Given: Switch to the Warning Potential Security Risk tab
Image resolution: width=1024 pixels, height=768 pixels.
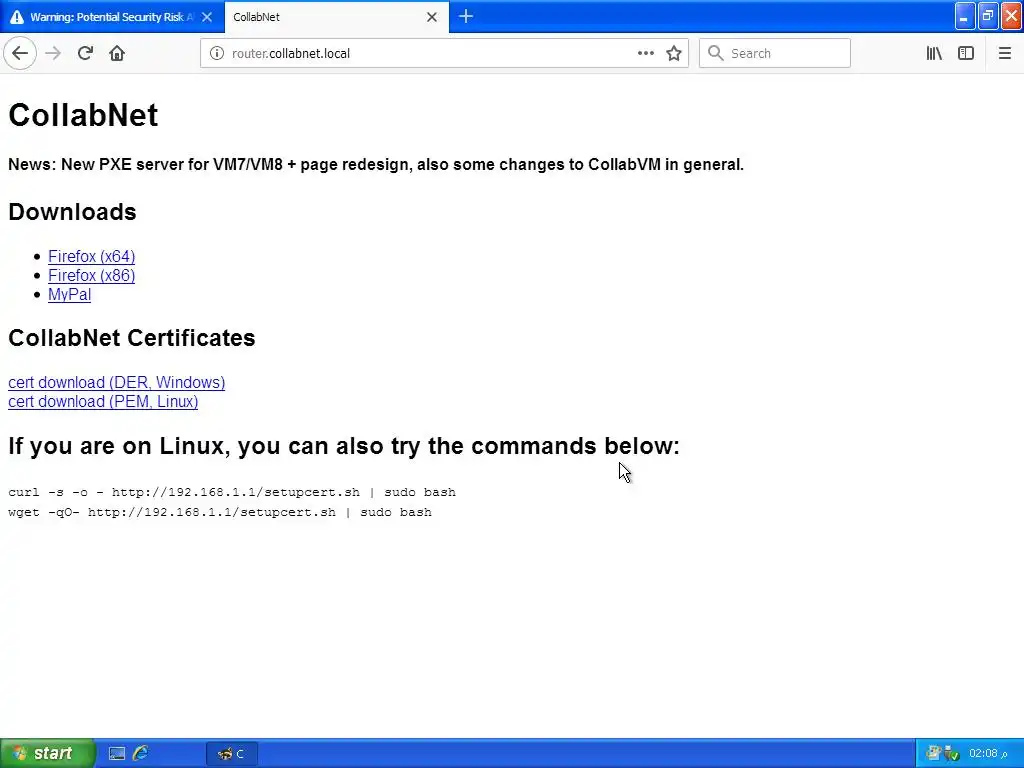Looking at the screenshot, I should click(112, 17).
